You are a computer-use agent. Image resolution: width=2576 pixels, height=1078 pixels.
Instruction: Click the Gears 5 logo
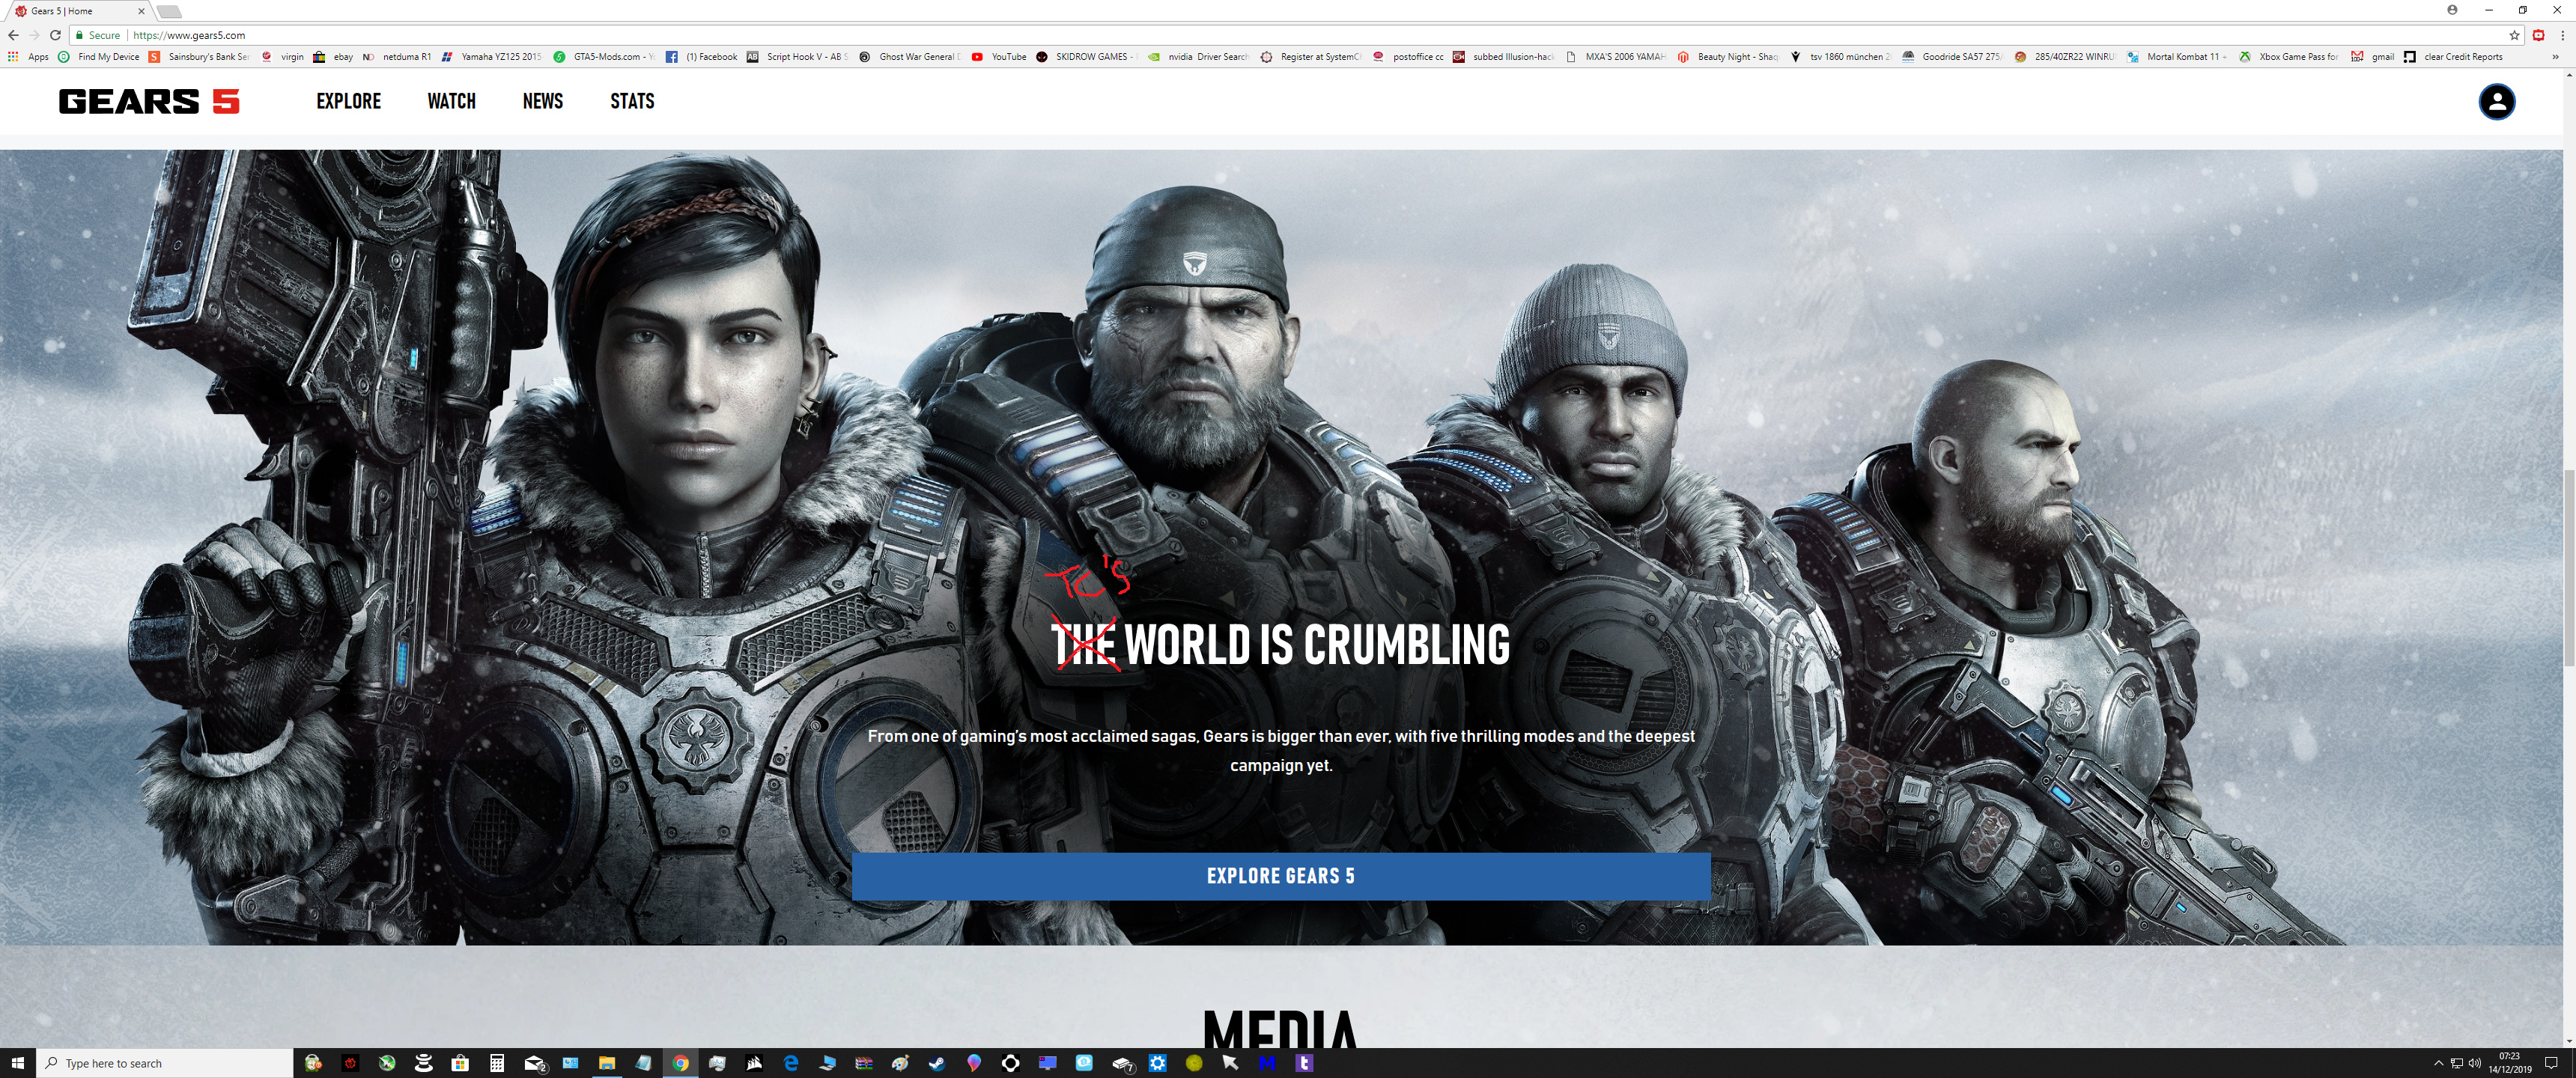[149, 101]
